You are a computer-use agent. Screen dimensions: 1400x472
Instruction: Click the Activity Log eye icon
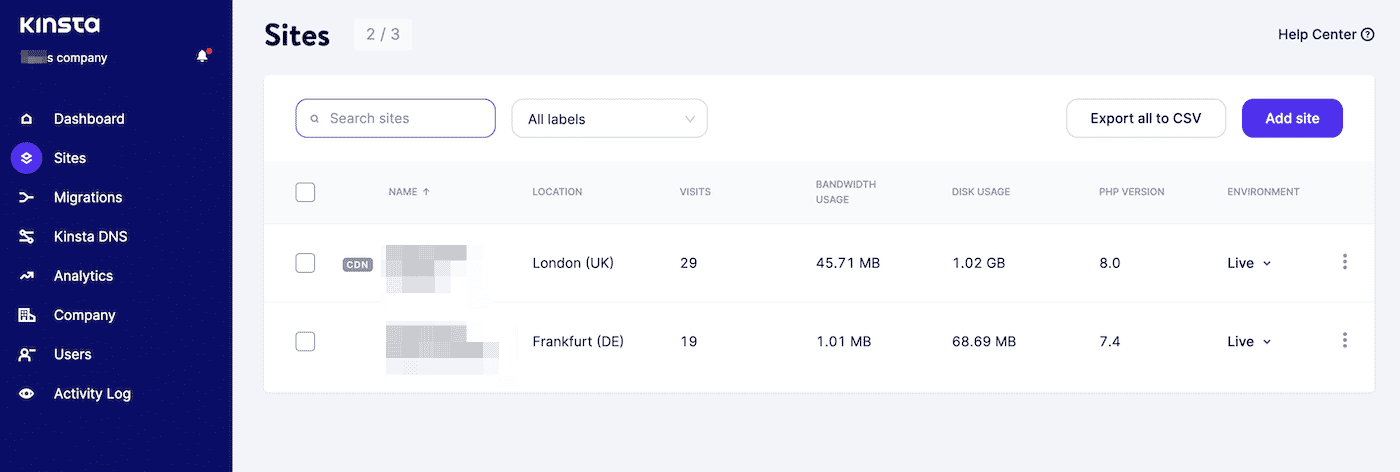coord(27,394)
